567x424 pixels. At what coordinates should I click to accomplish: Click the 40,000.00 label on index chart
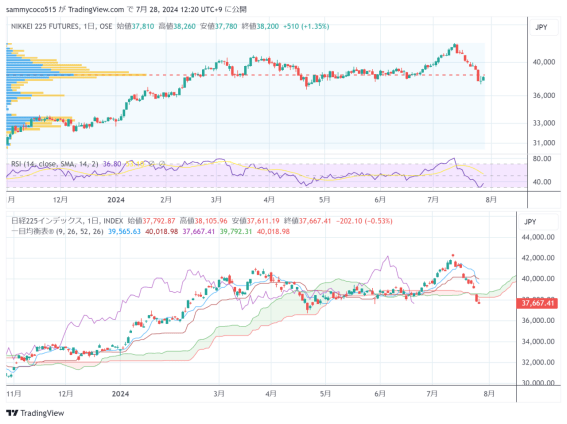point(538,279)
